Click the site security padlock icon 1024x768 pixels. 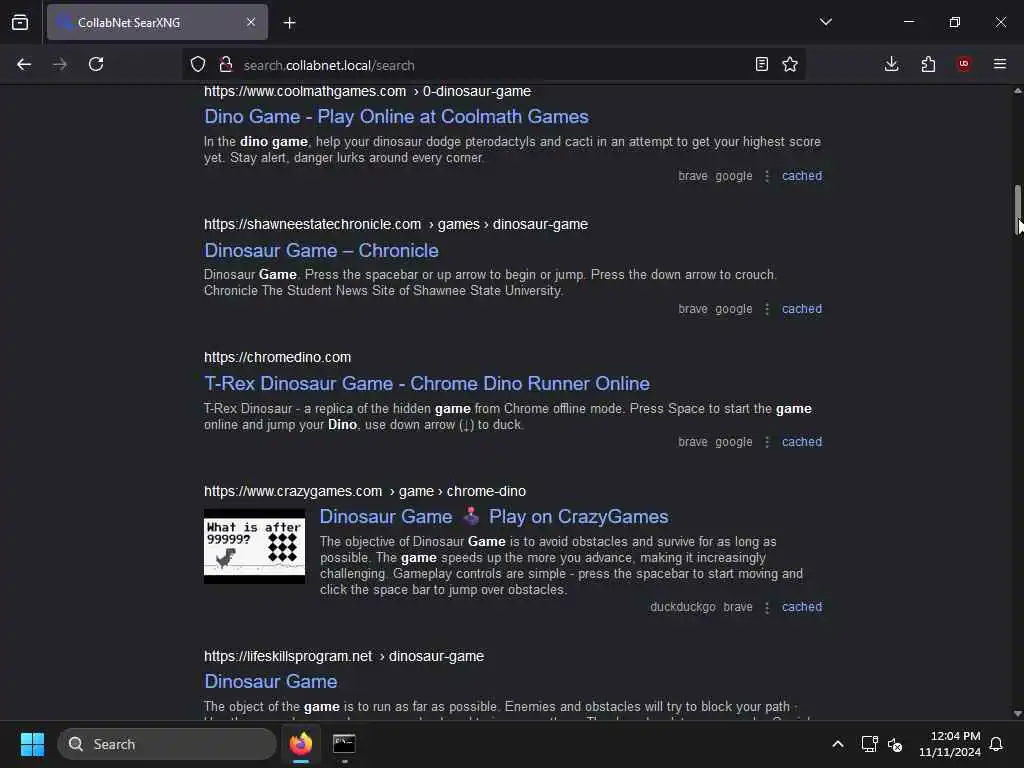pos(226,64)
